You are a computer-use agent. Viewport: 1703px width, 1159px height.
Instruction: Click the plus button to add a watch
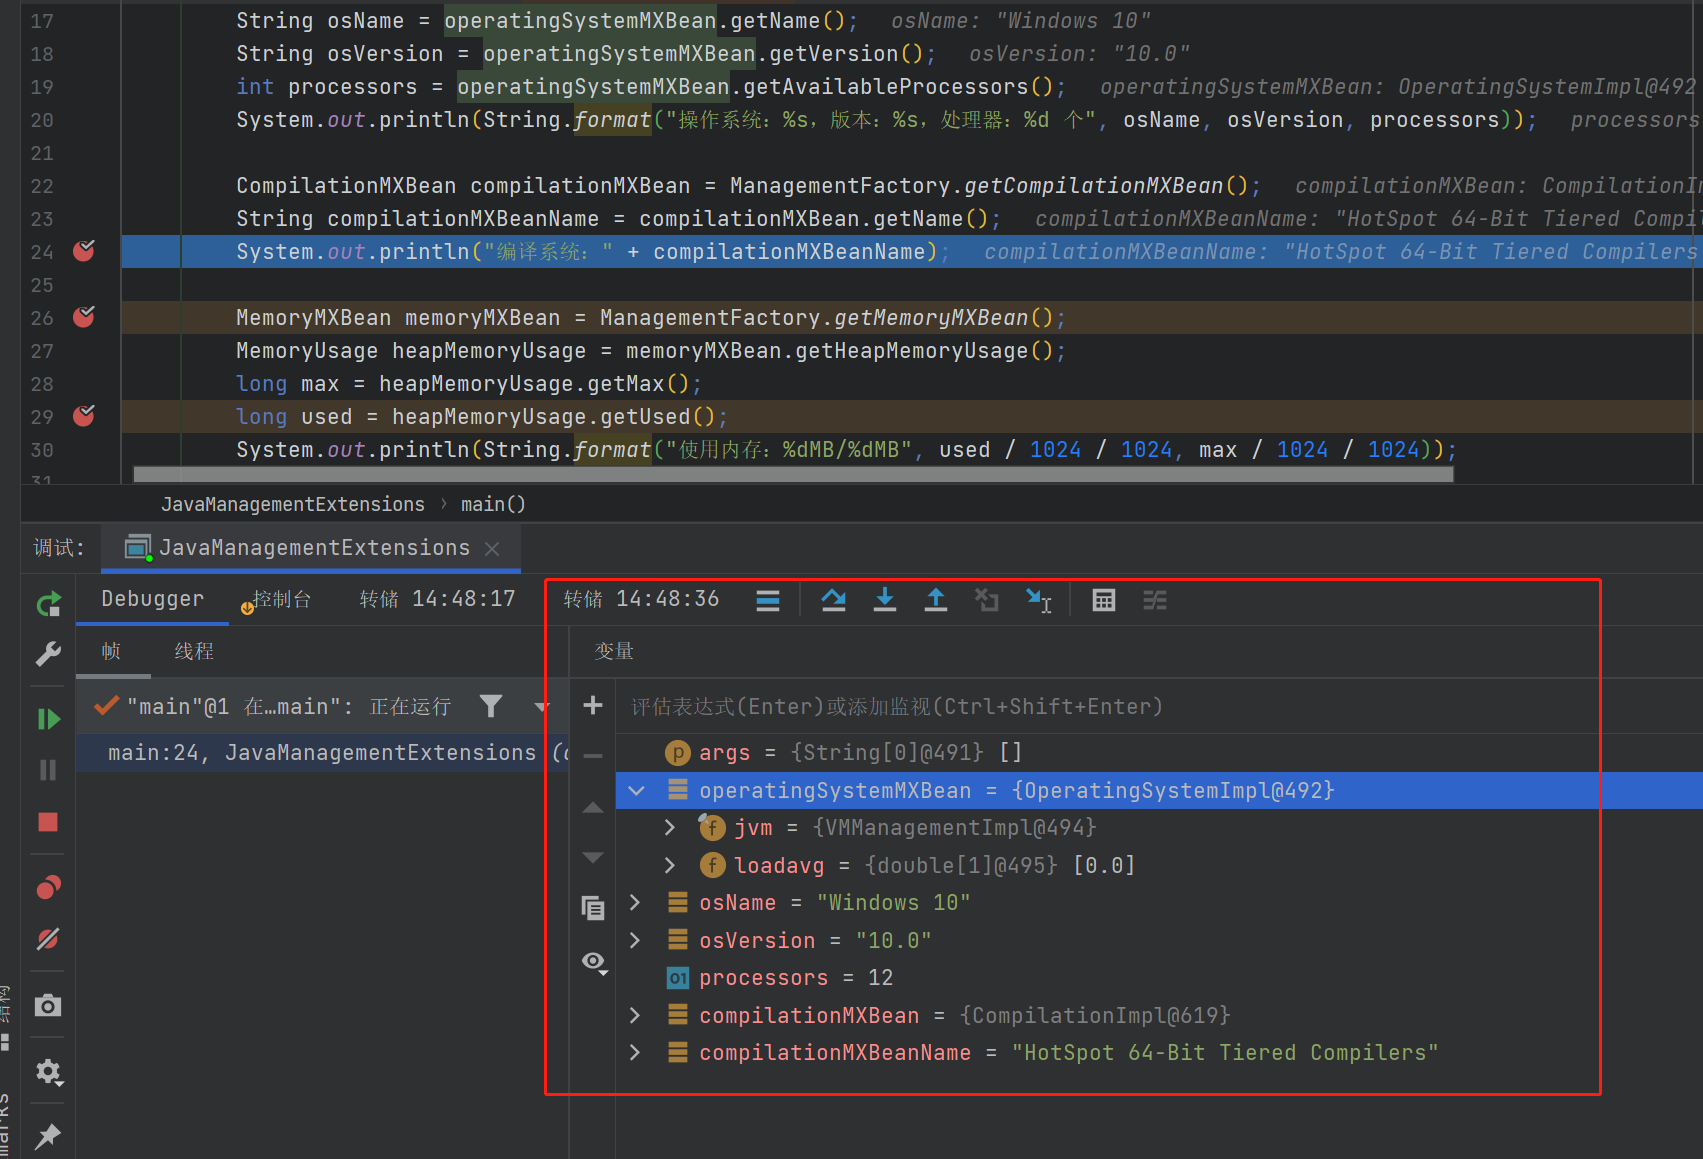point(593,705)
